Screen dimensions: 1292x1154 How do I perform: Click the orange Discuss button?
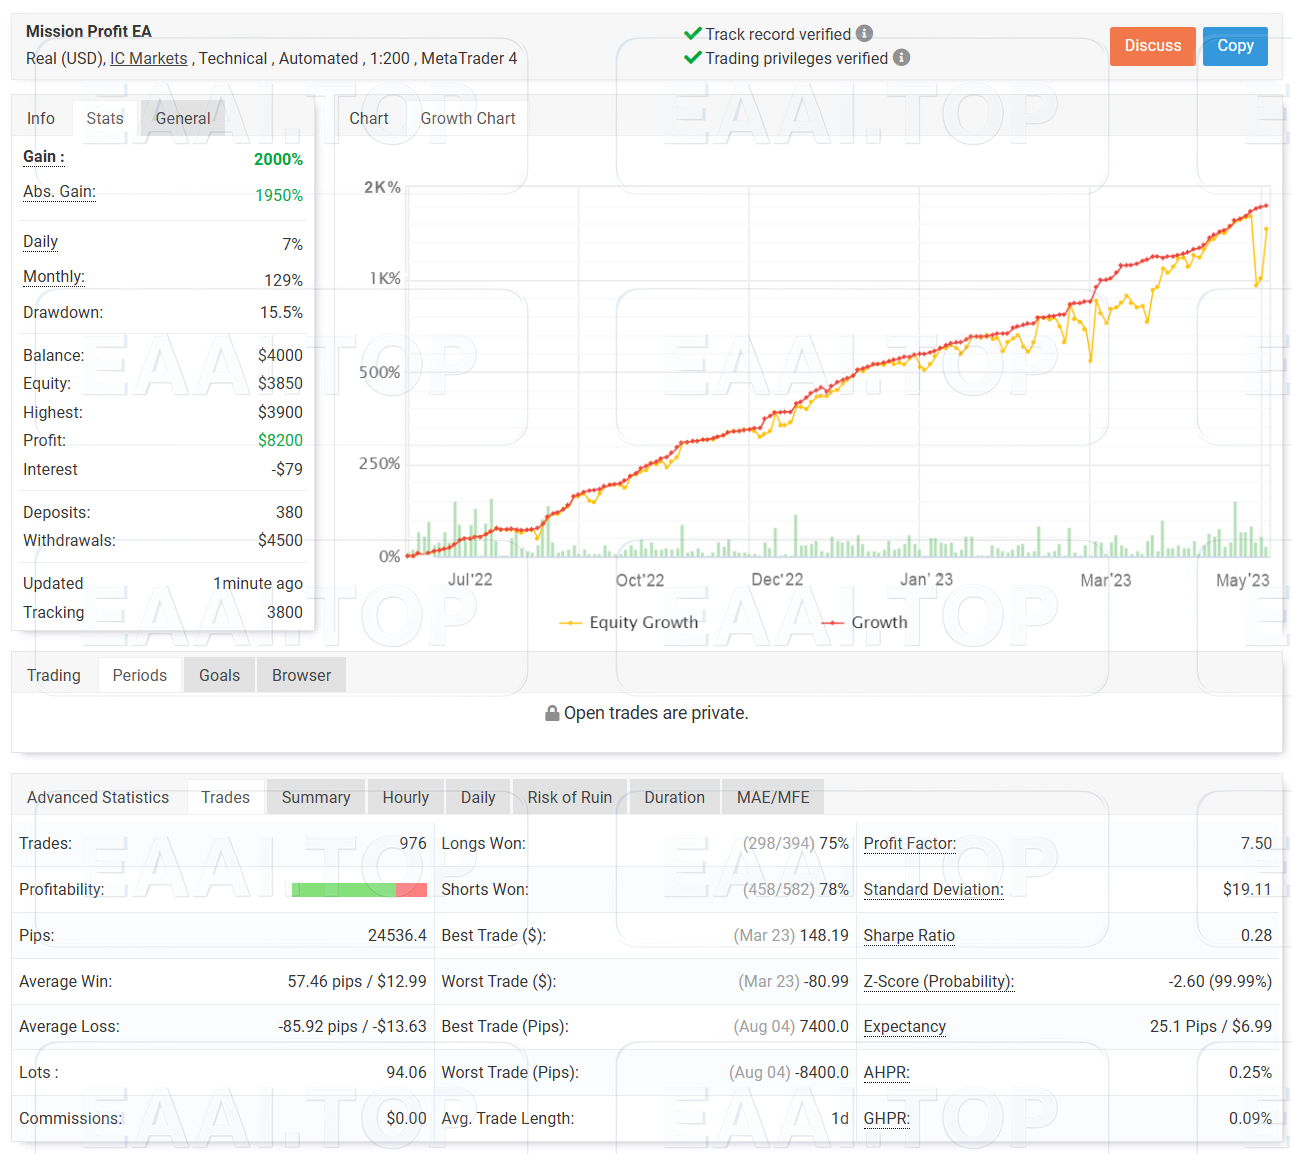[1152, 46]
